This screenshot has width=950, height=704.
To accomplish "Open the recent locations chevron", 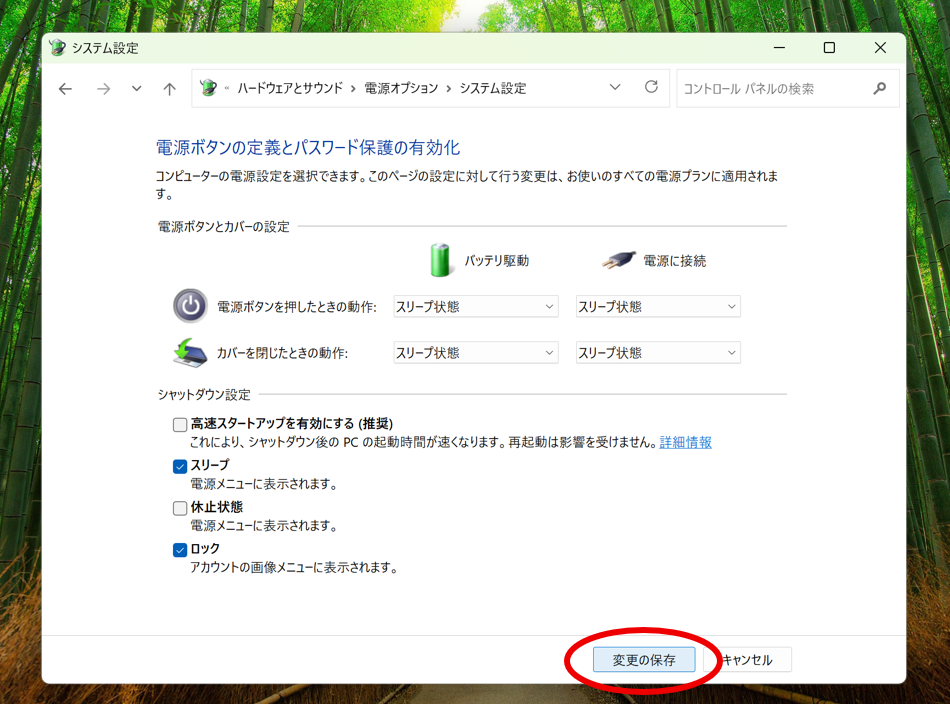I will [136, 89].
